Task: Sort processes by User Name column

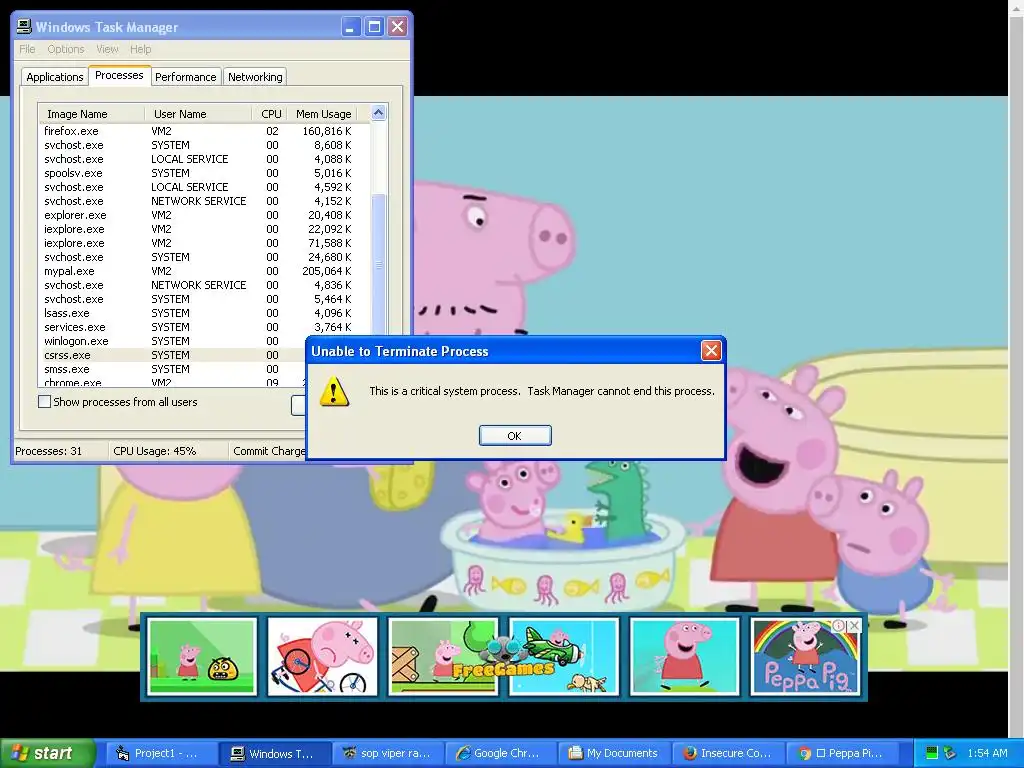Action: (x=198, y=114)
